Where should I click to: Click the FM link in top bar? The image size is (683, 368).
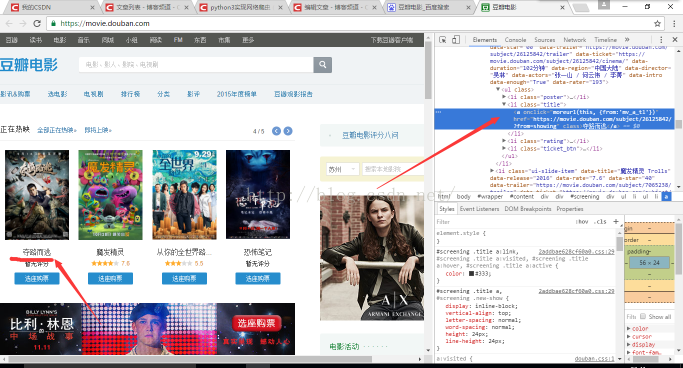tap(178, 40)
